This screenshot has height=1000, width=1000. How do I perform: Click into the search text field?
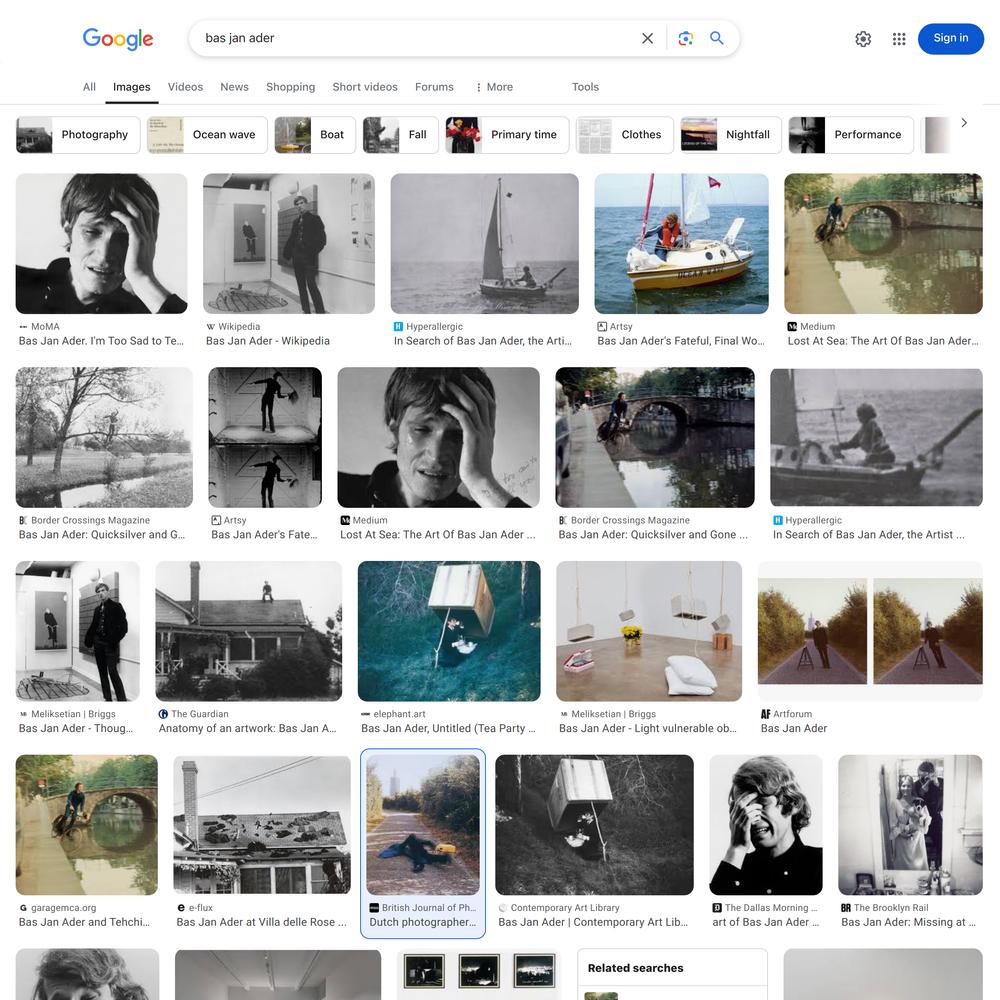410,38
